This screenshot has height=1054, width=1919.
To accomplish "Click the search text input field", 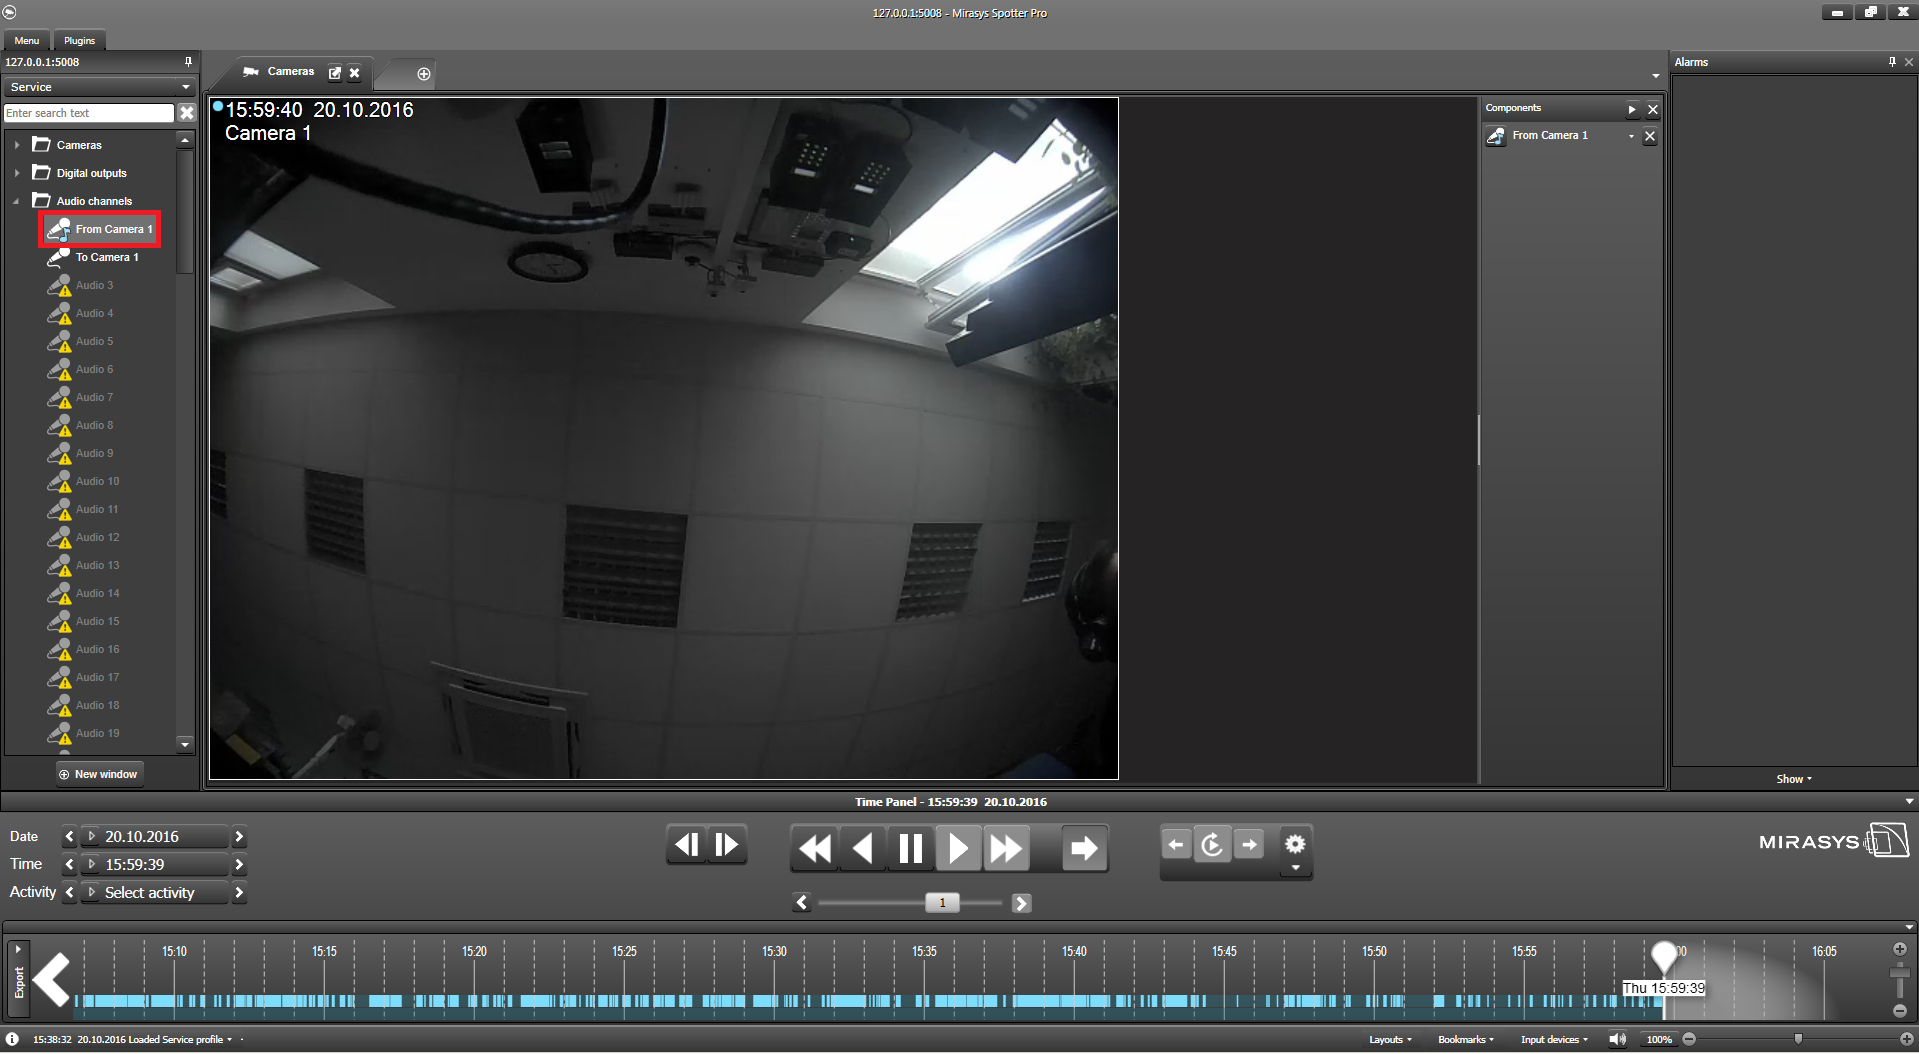I will (88, 113).
